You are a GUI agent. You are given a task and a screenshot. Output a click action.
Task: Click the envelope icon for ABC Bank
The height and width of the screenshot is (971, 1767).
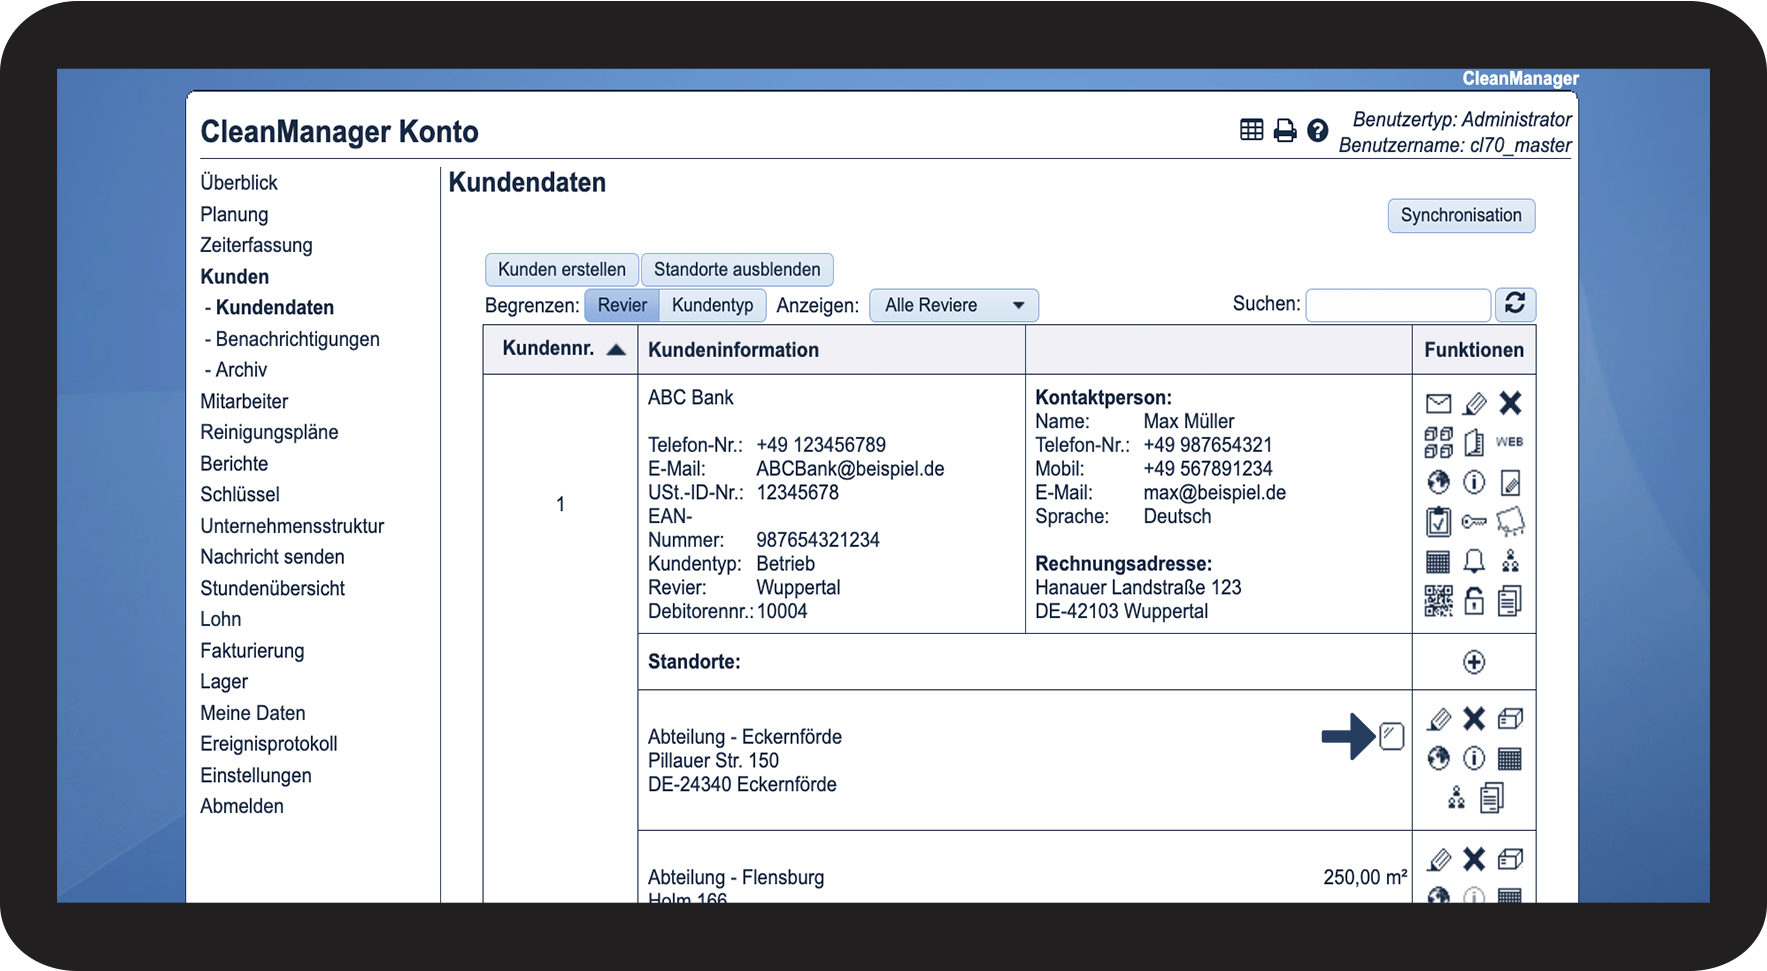click(x=1438, y=404)
